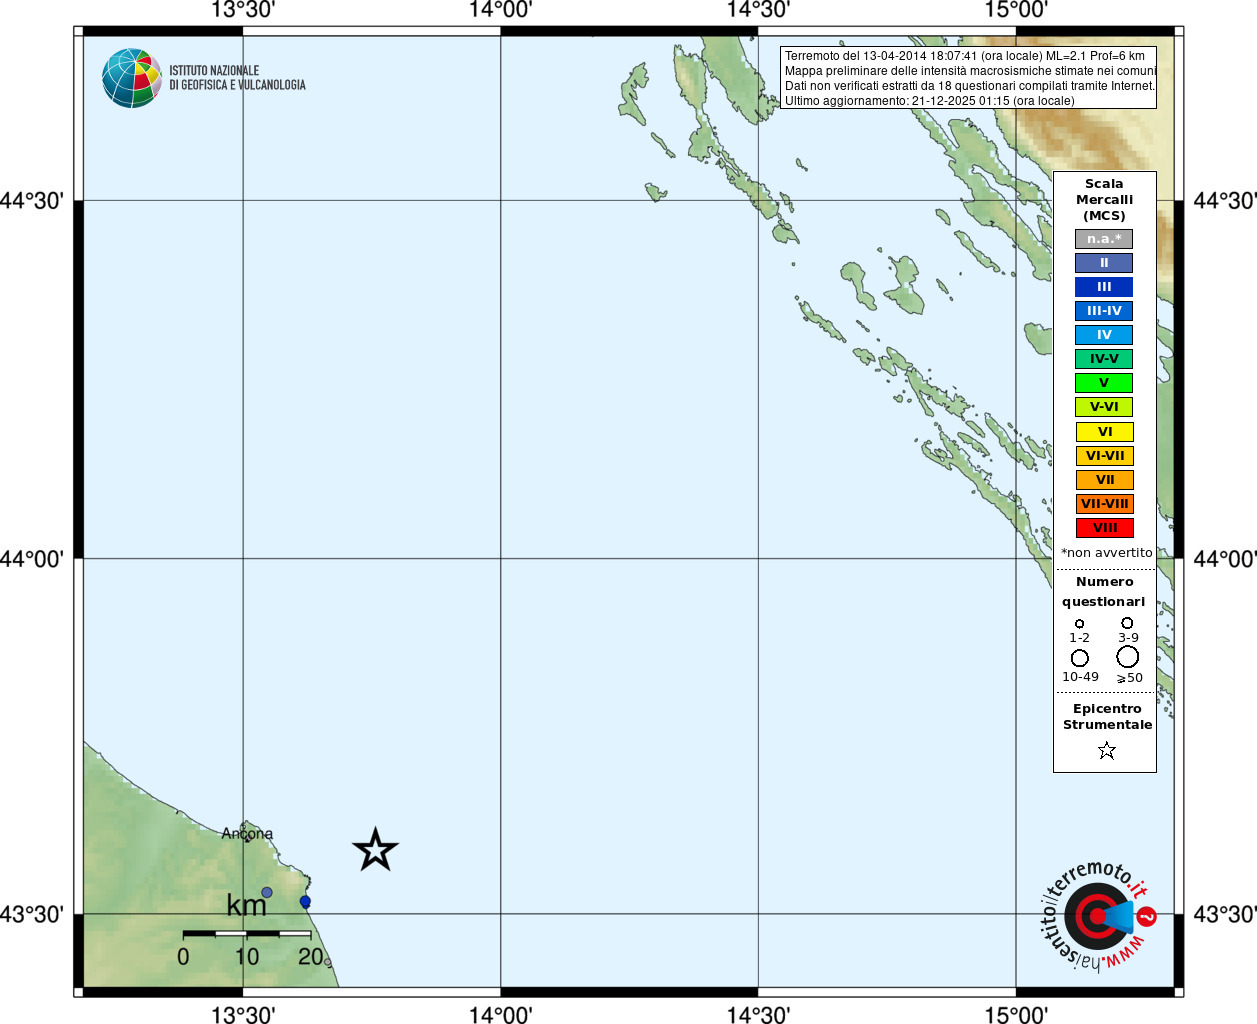Click the III intensity legend swatch
1257x1024 pixels.
tap(1104, 287)
